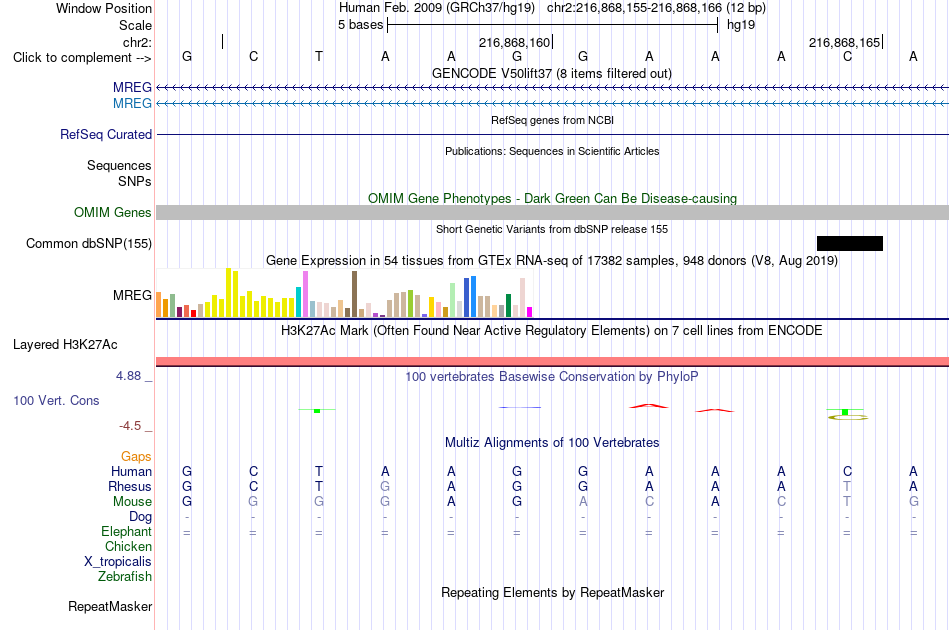Image resolution: width=950 pixels, height=630 pixels.
Task: Click 'Publications: Sequences in Scientific Articles' title
Action: (x=552, y=151)
